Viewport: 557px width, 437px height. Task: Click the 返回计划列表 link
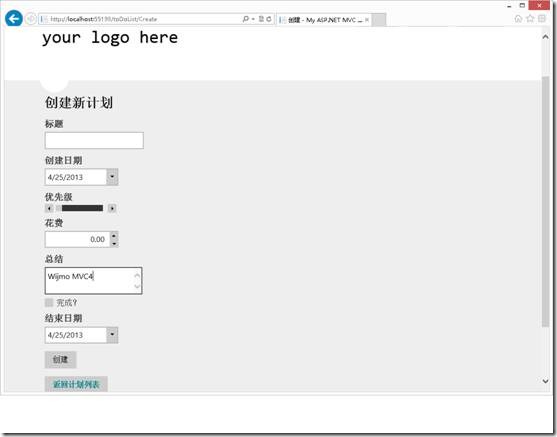[x=76, y=384]
